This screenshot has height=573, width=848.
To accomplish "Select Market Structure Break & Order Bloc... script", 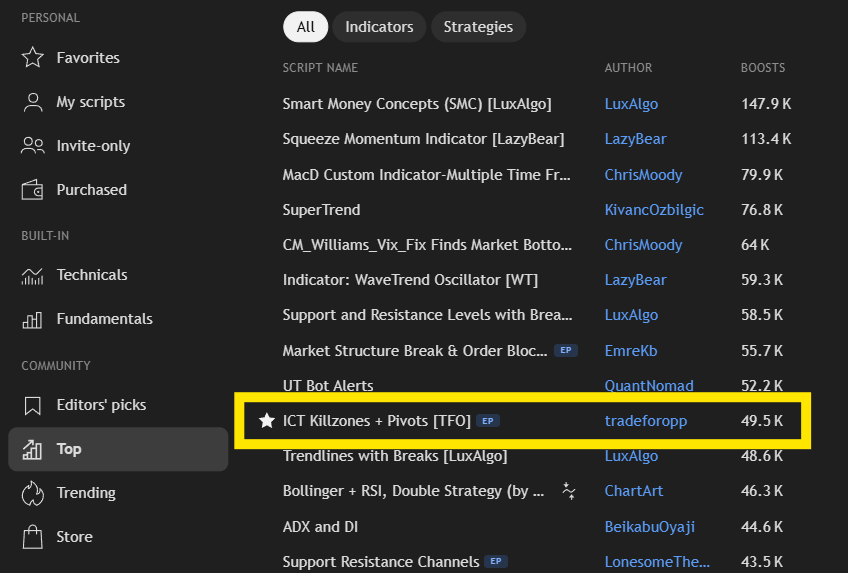I will coord(415,351).
